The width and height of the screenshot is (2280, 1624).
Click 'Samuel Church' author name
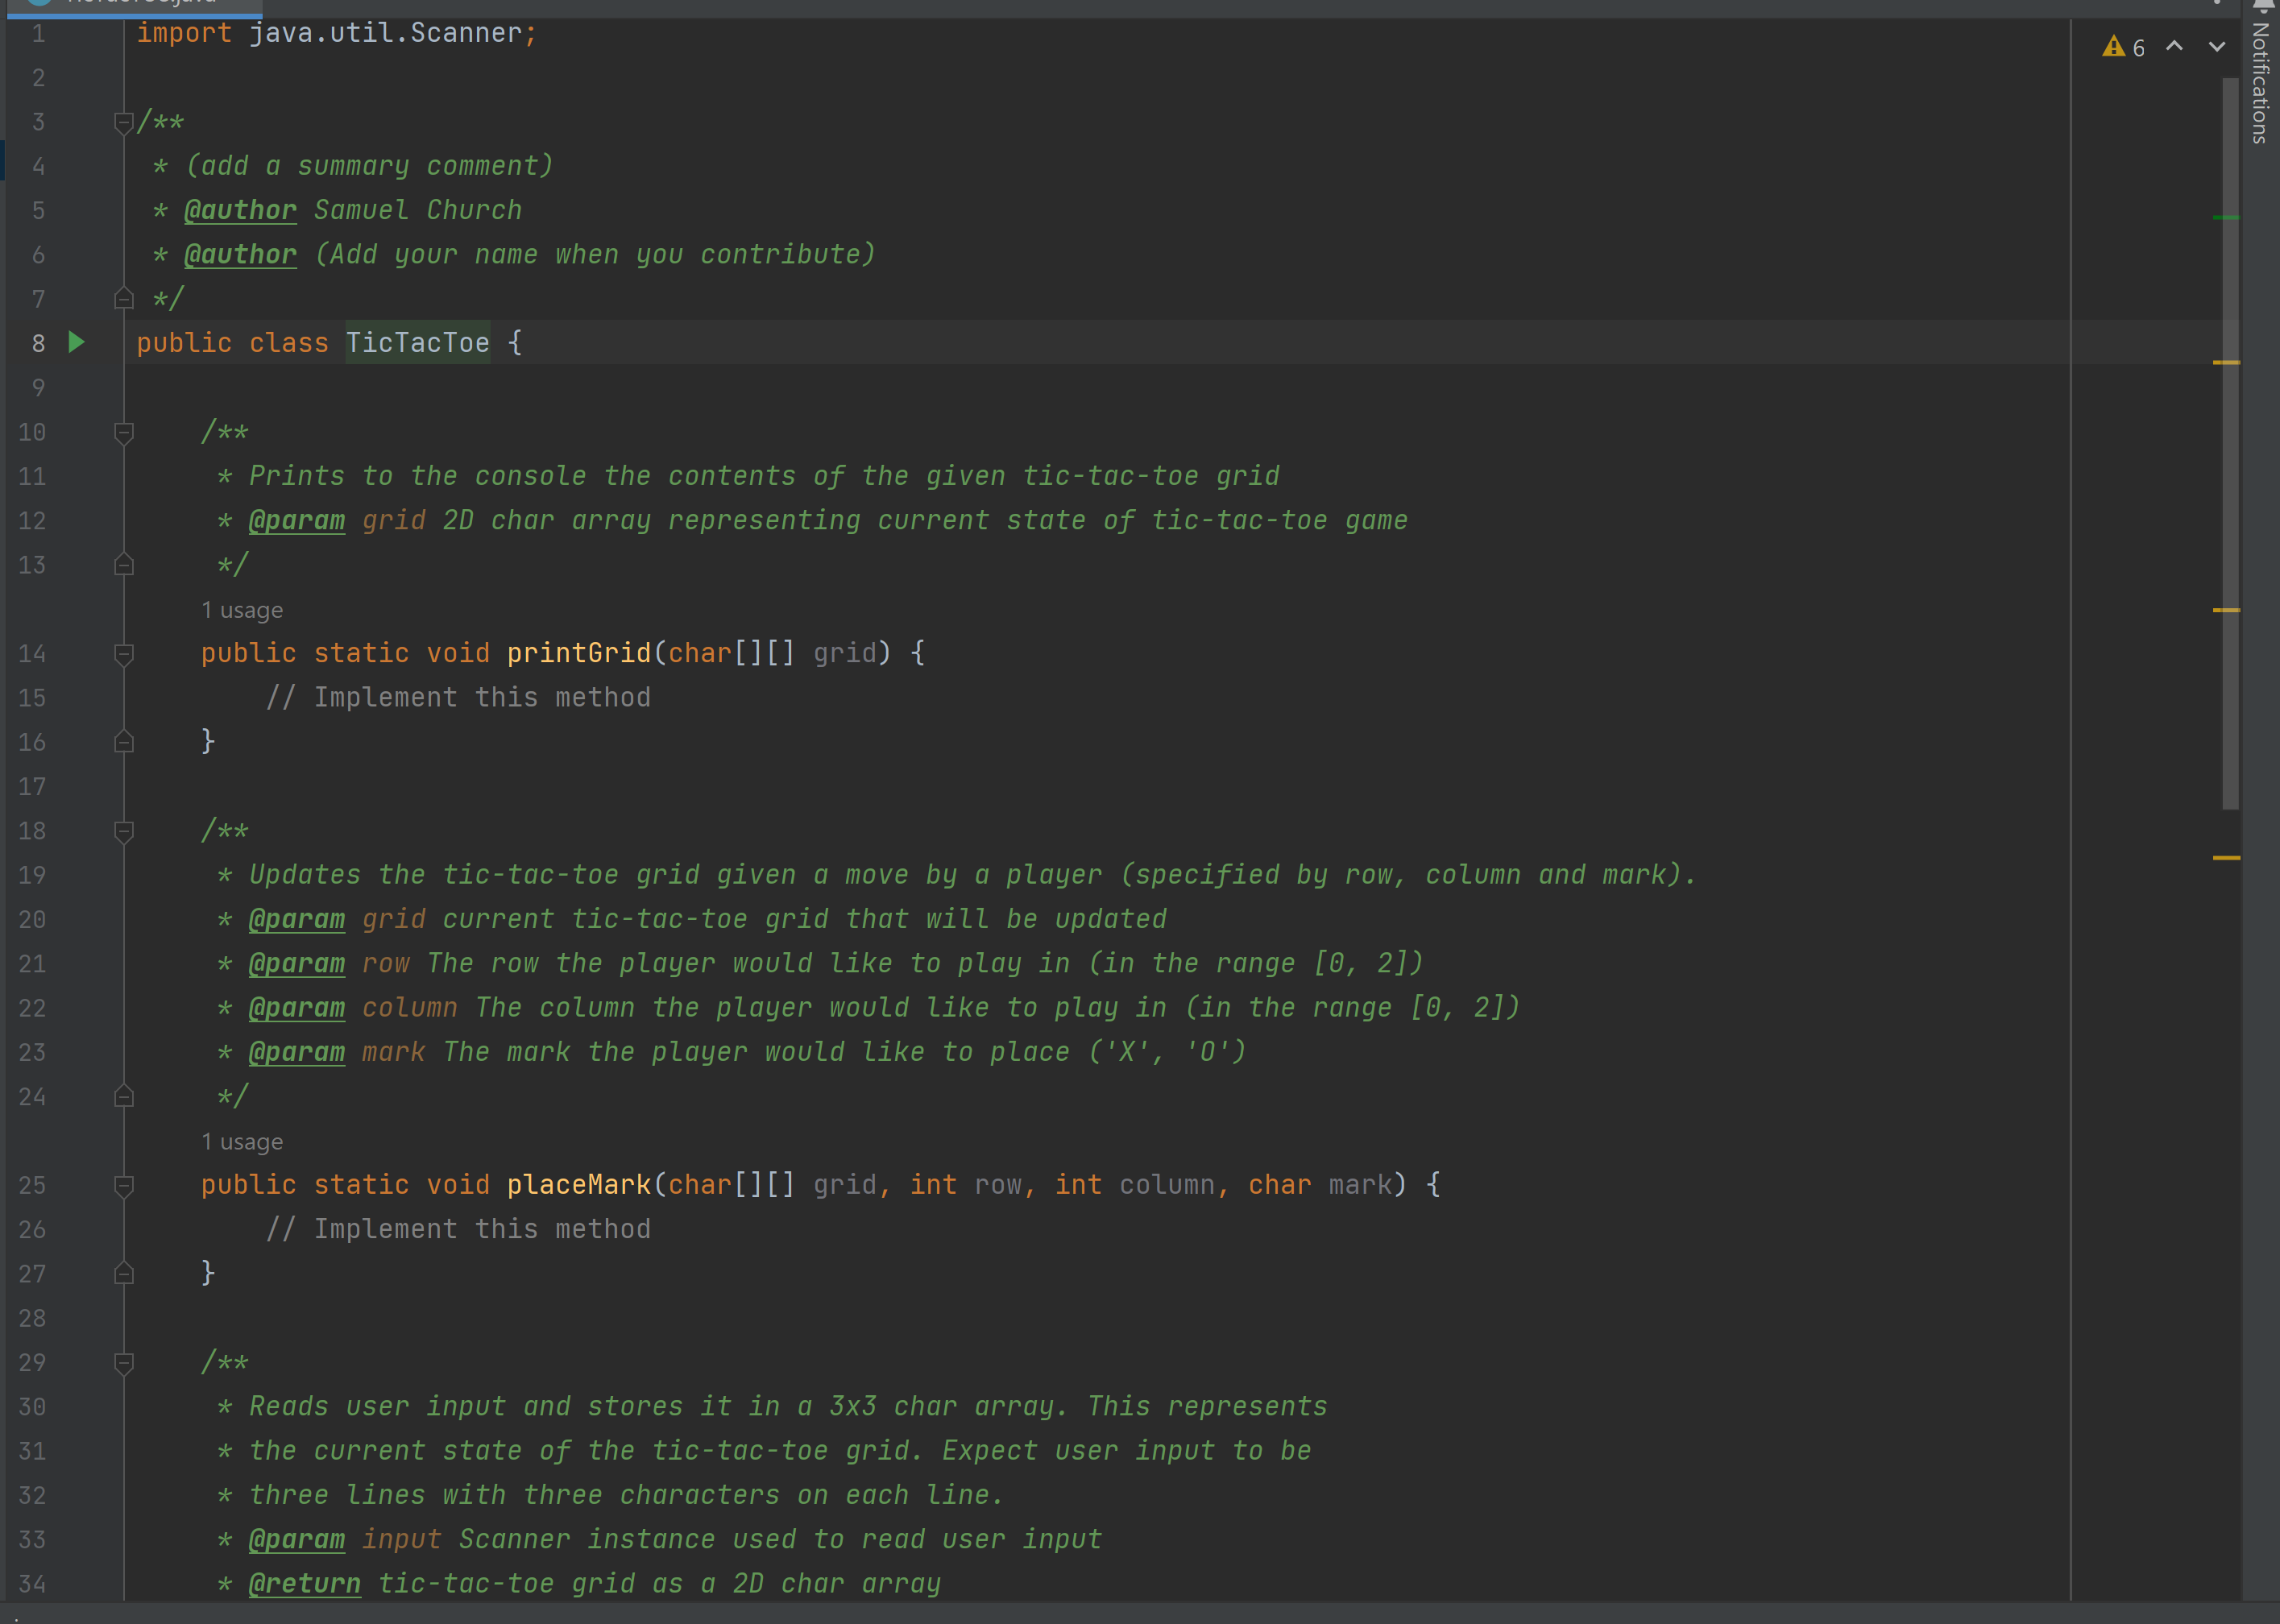418,210
